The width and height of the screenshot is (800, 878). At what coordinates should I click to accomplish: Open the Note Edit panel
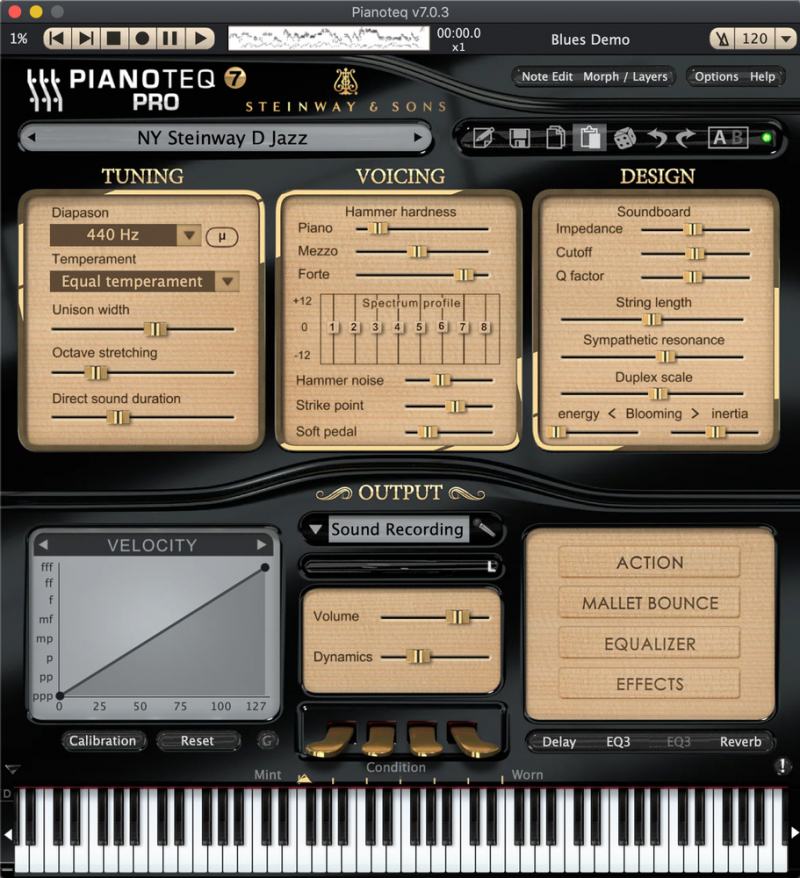pos(547,77)
